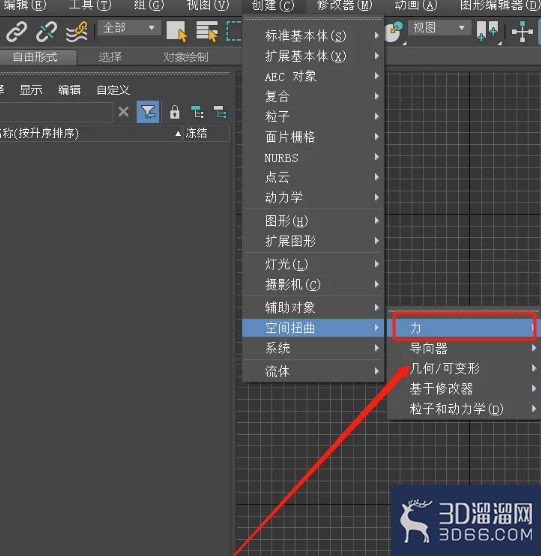541x556 pixels.
Task: Select the Link tool icon
Action: (16, 32)
